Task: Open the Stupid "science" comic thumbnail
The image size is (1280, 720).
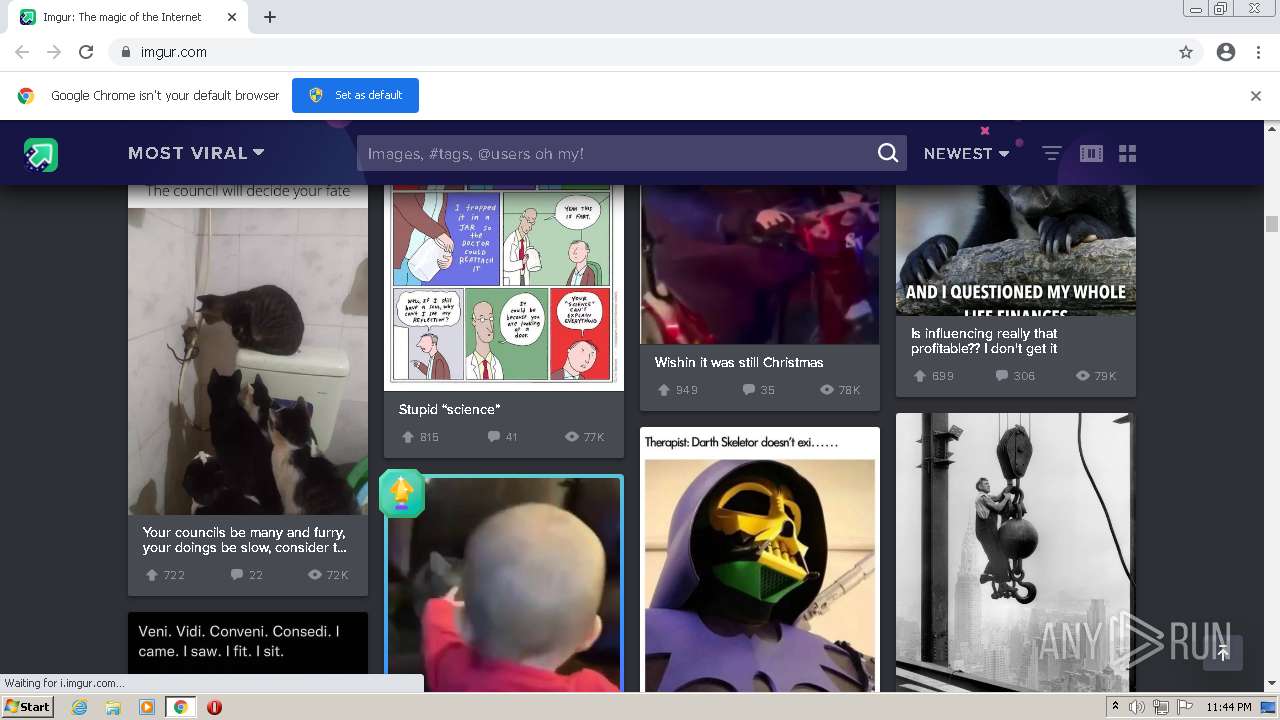Action: pos(504,288)
